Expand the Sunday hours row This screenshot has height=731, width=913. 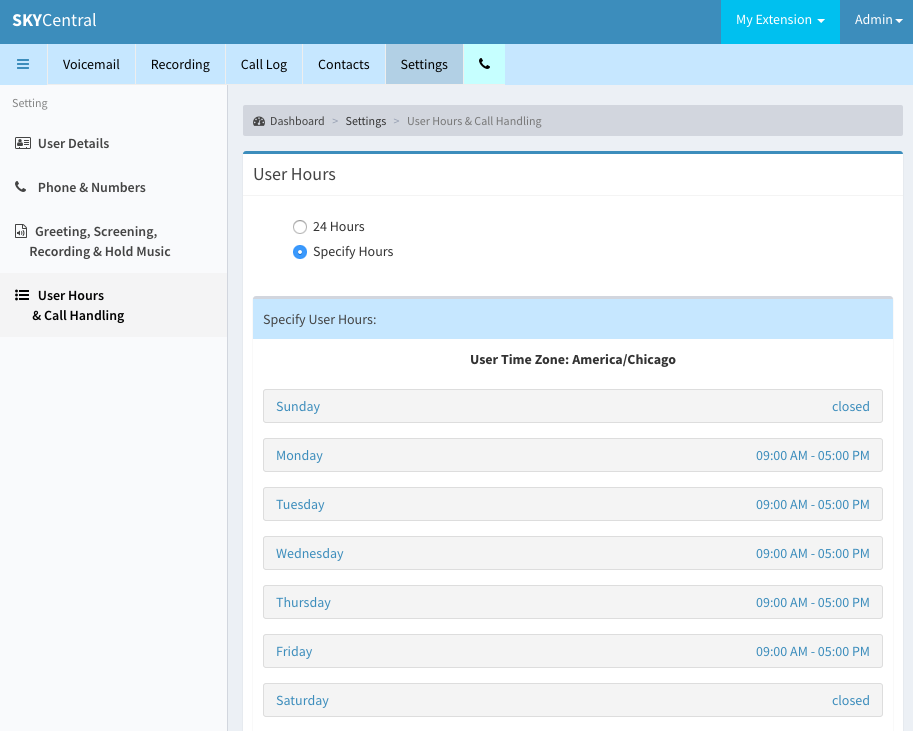point(573,406)
